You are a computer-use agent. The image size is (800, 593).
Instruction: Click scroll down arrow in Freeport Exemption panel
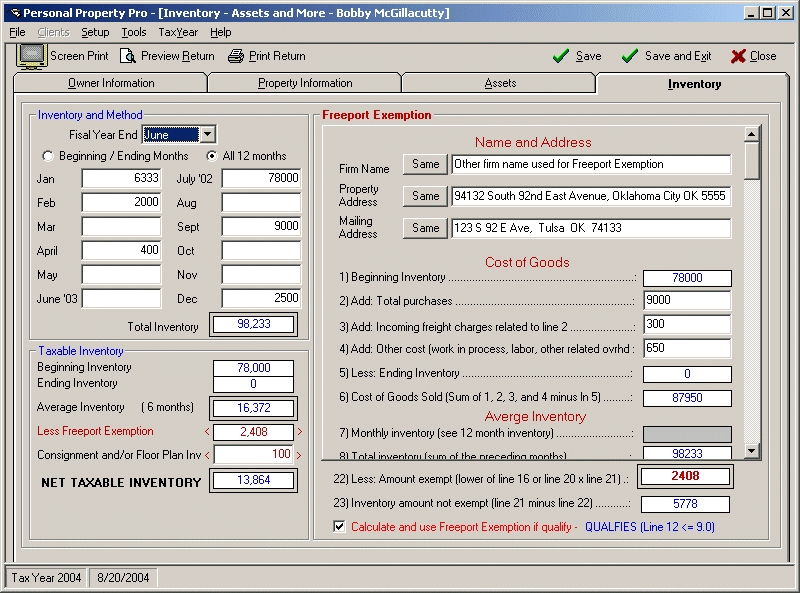click(x=751, y=450)
